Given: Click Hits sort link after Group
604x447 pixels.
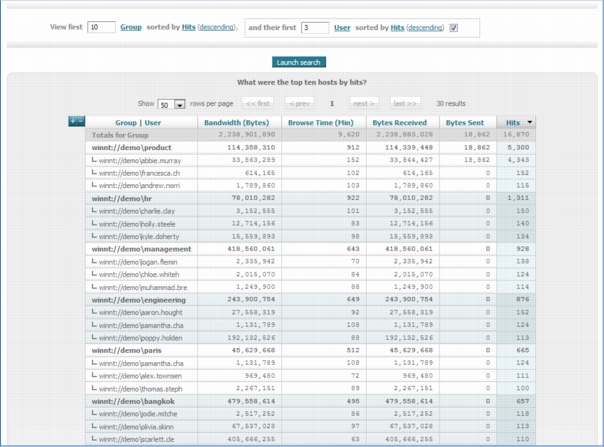Looking at the screenshot, I should [188, 27].
